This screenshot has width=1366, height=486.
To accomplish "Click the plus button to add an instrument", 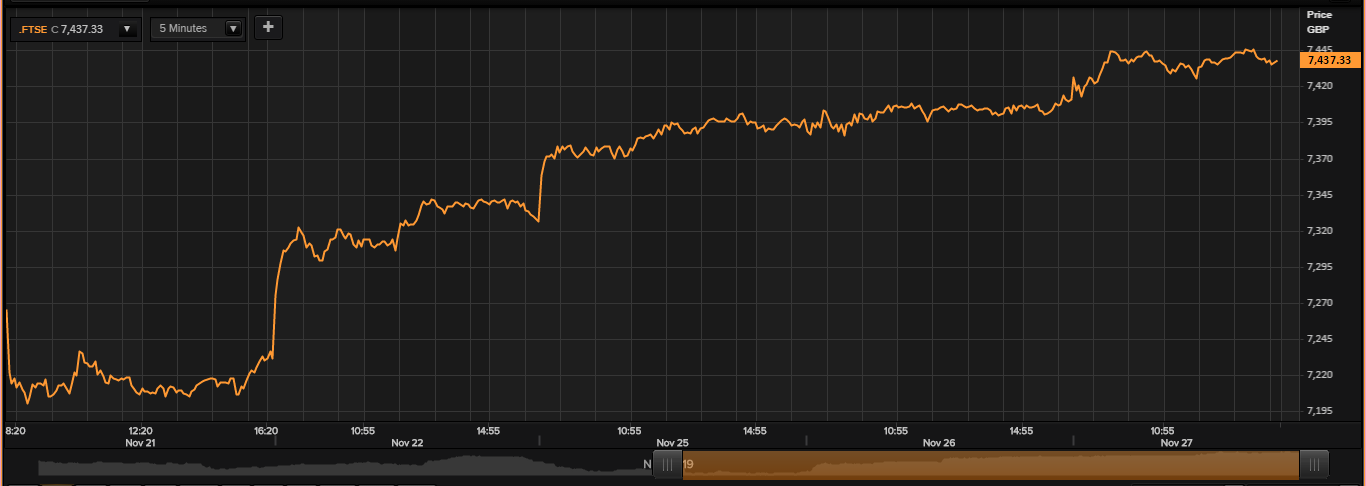I will (268, 28).
